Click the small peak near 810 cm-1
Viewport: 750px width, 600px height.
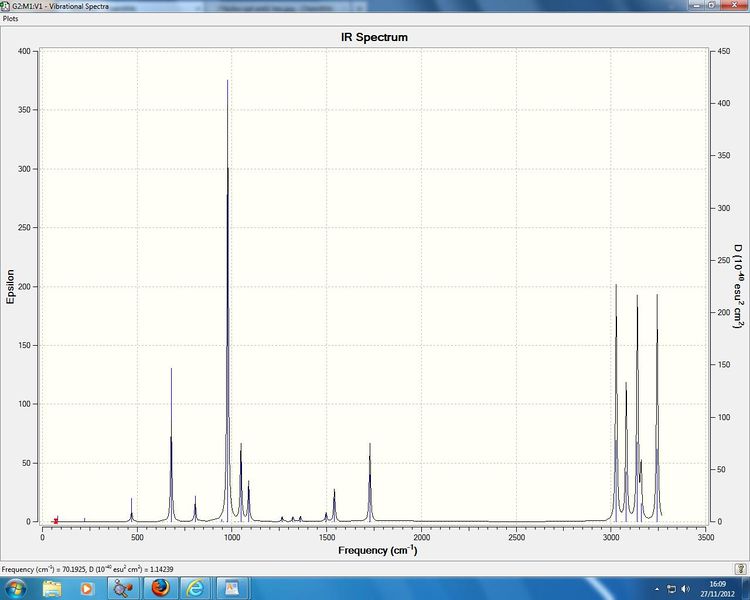click(195, 509)
